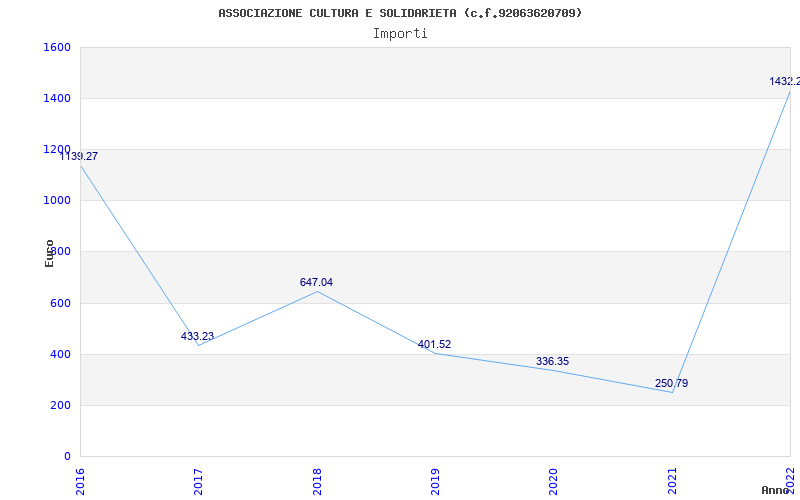Click the Importi chart subtitle

coord(400,34)
